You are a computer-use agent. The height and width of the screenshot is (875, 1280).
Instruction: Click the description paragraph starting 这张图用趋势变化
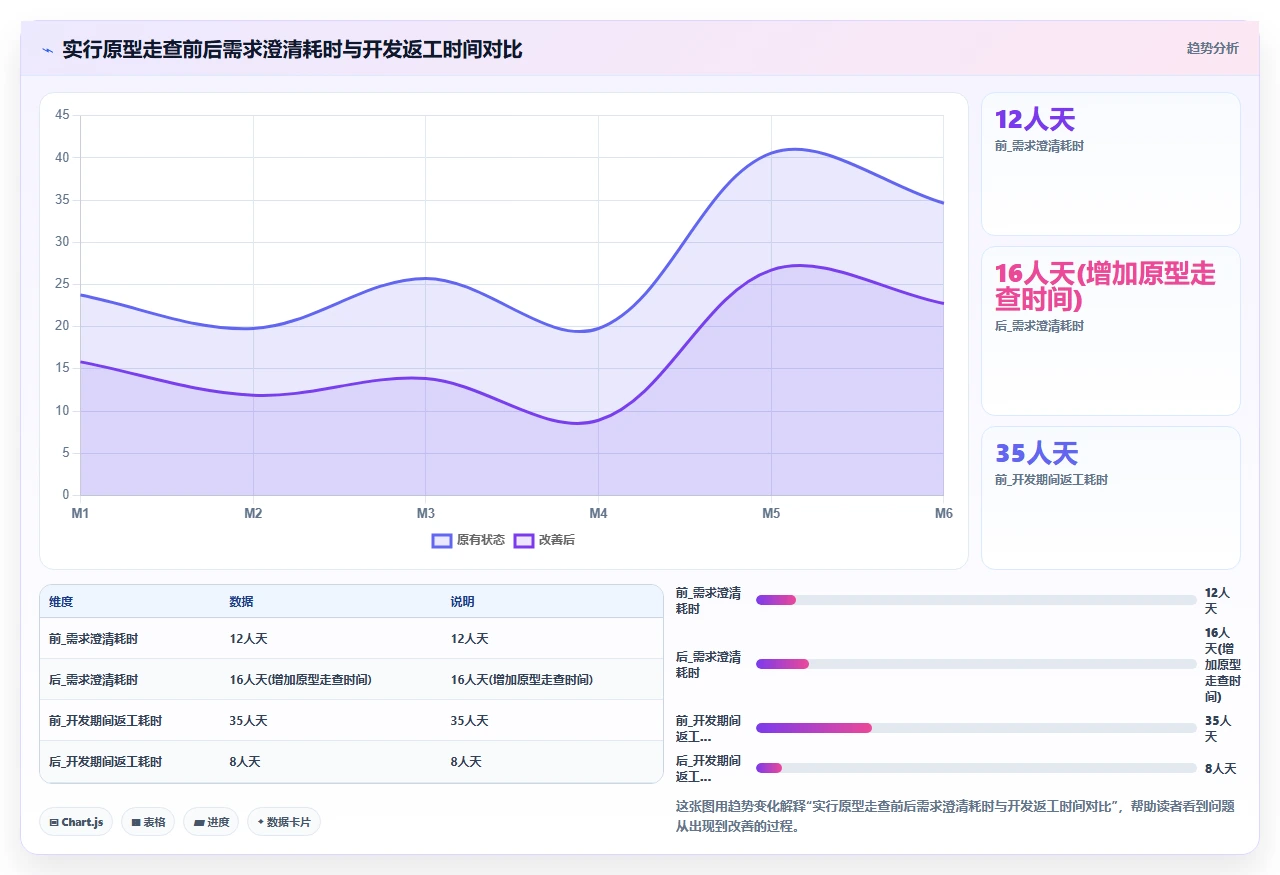pyautogui.click(x=955, y=816)
